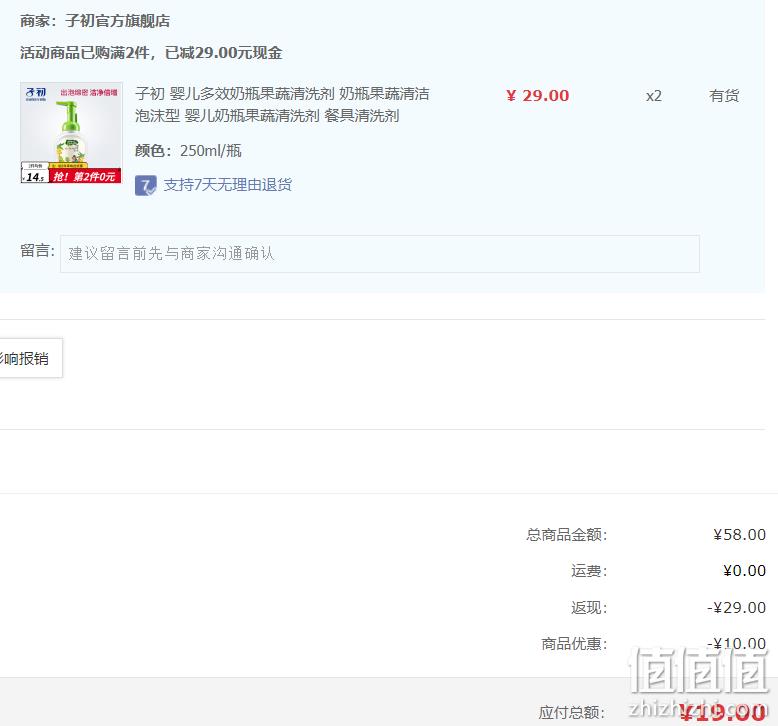
Task: Select 返现 label
Action: coord(589,607)
